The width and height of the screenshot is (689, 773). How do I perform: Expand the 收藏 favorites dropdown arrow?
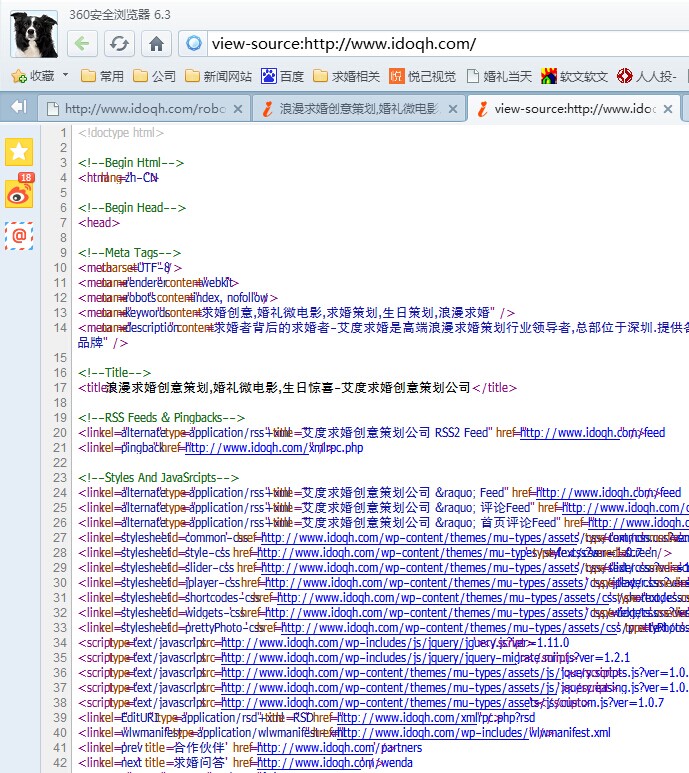[66, 75]
